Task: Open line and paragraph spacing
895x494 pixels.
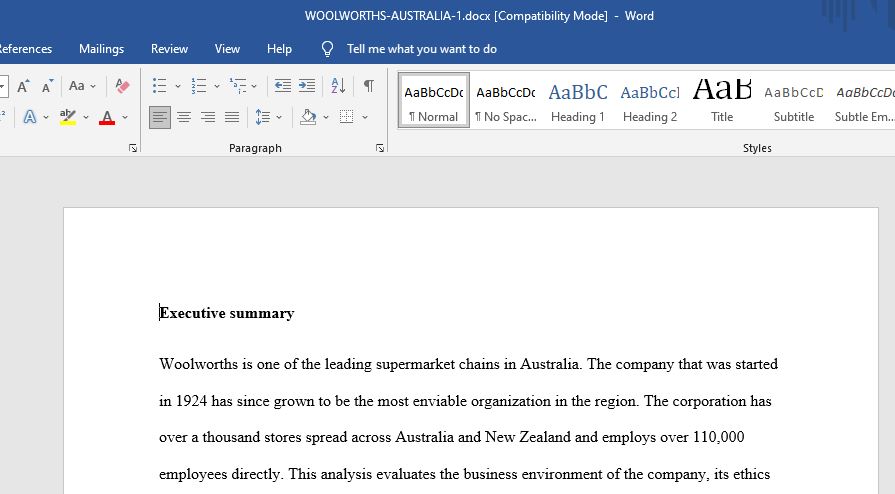Action: (x=263, y=117)
